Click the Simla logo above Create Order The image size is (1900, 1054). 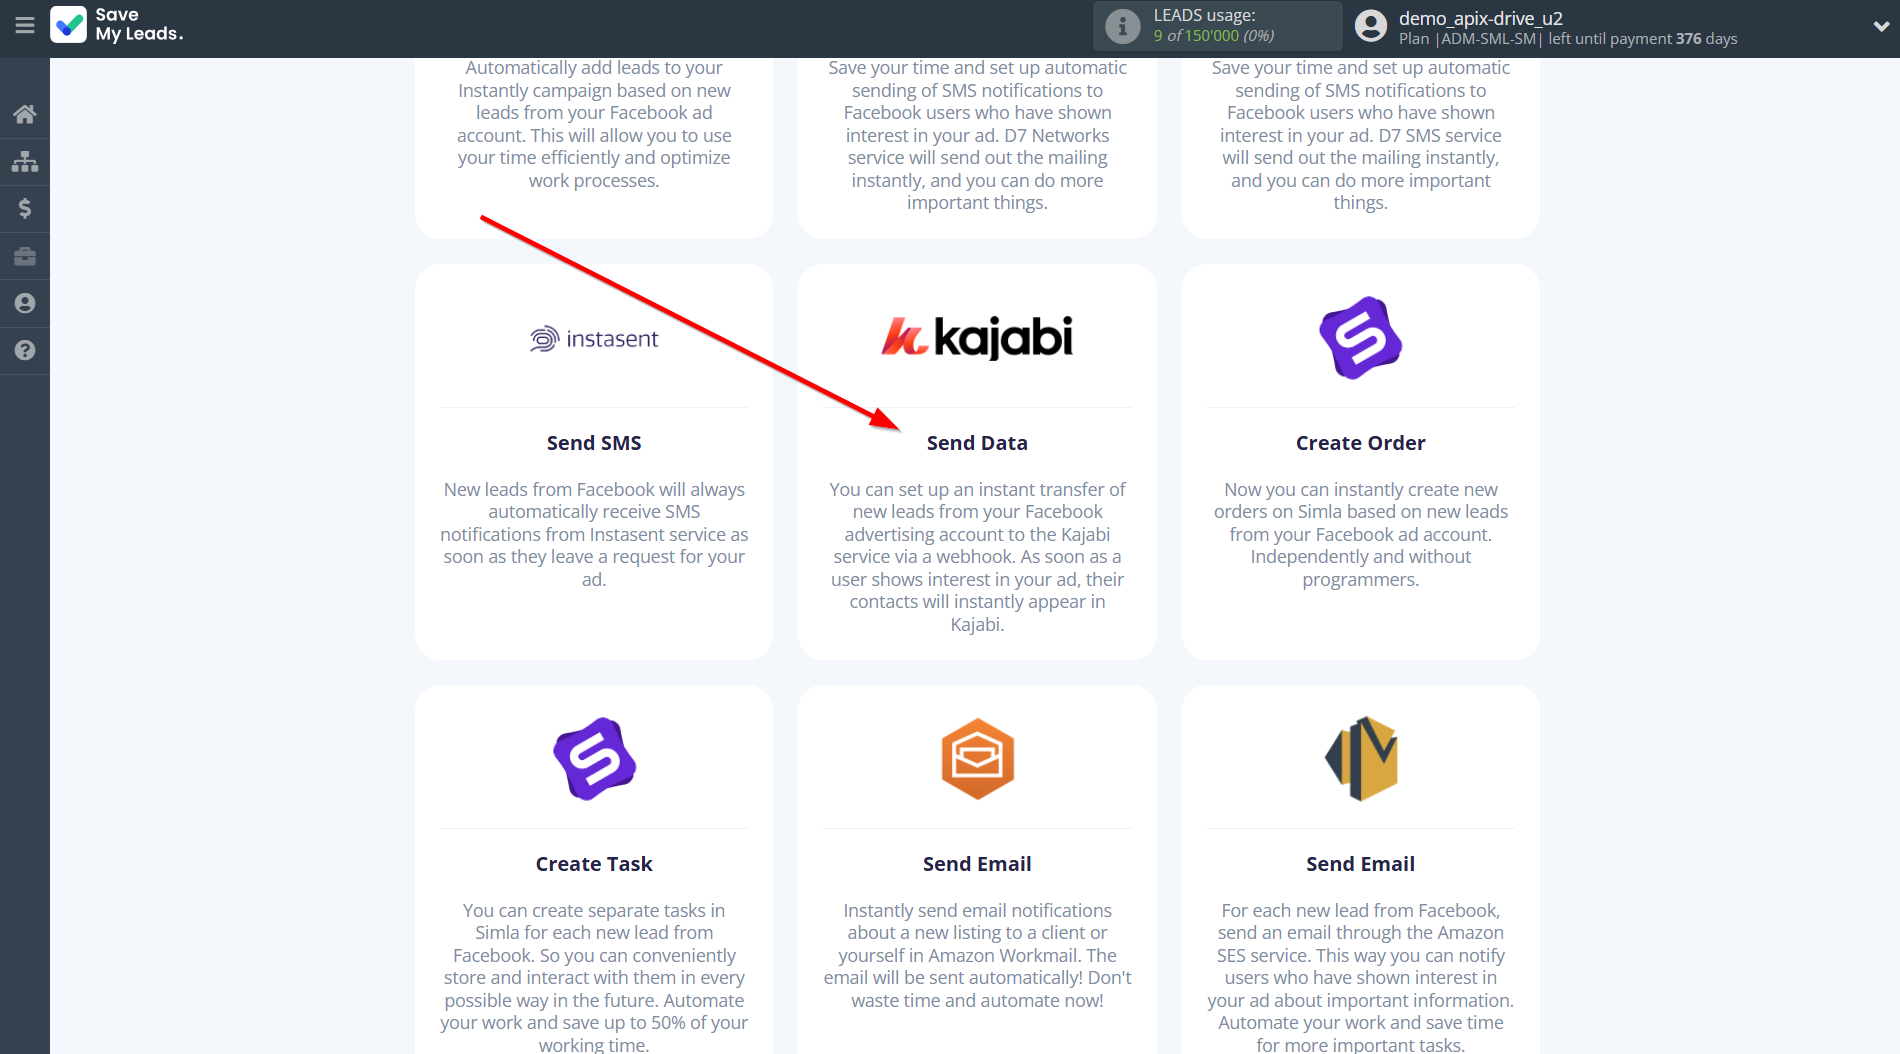pyautogui.click(x=1360, y=338)
